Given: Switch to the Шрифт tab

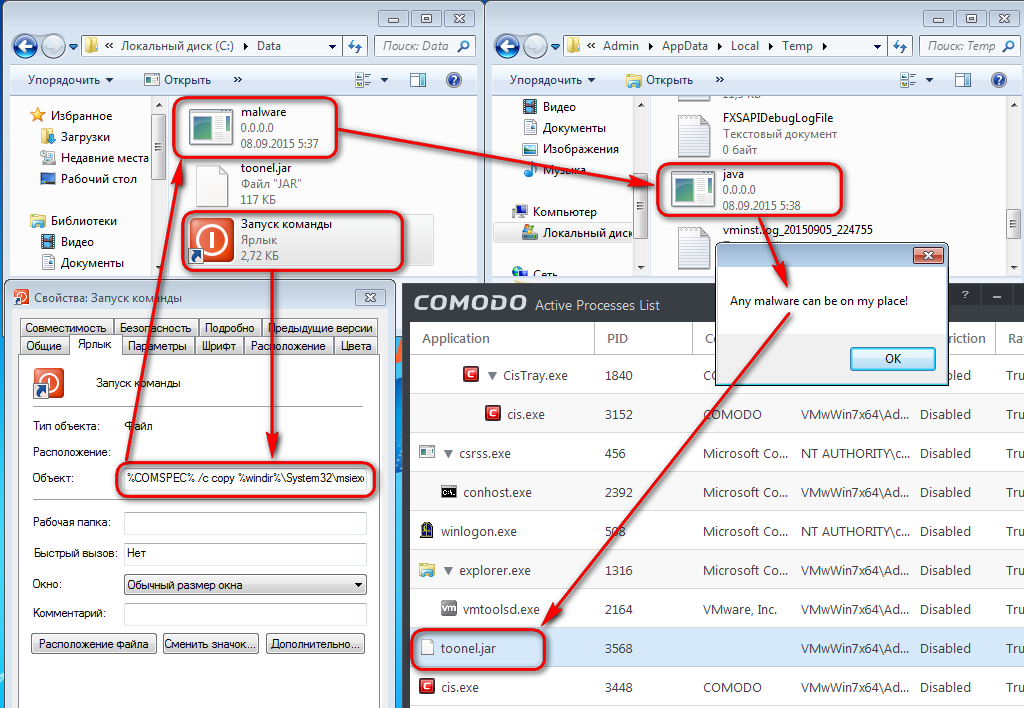Looking at the screenshot, I should pos(219,346).
